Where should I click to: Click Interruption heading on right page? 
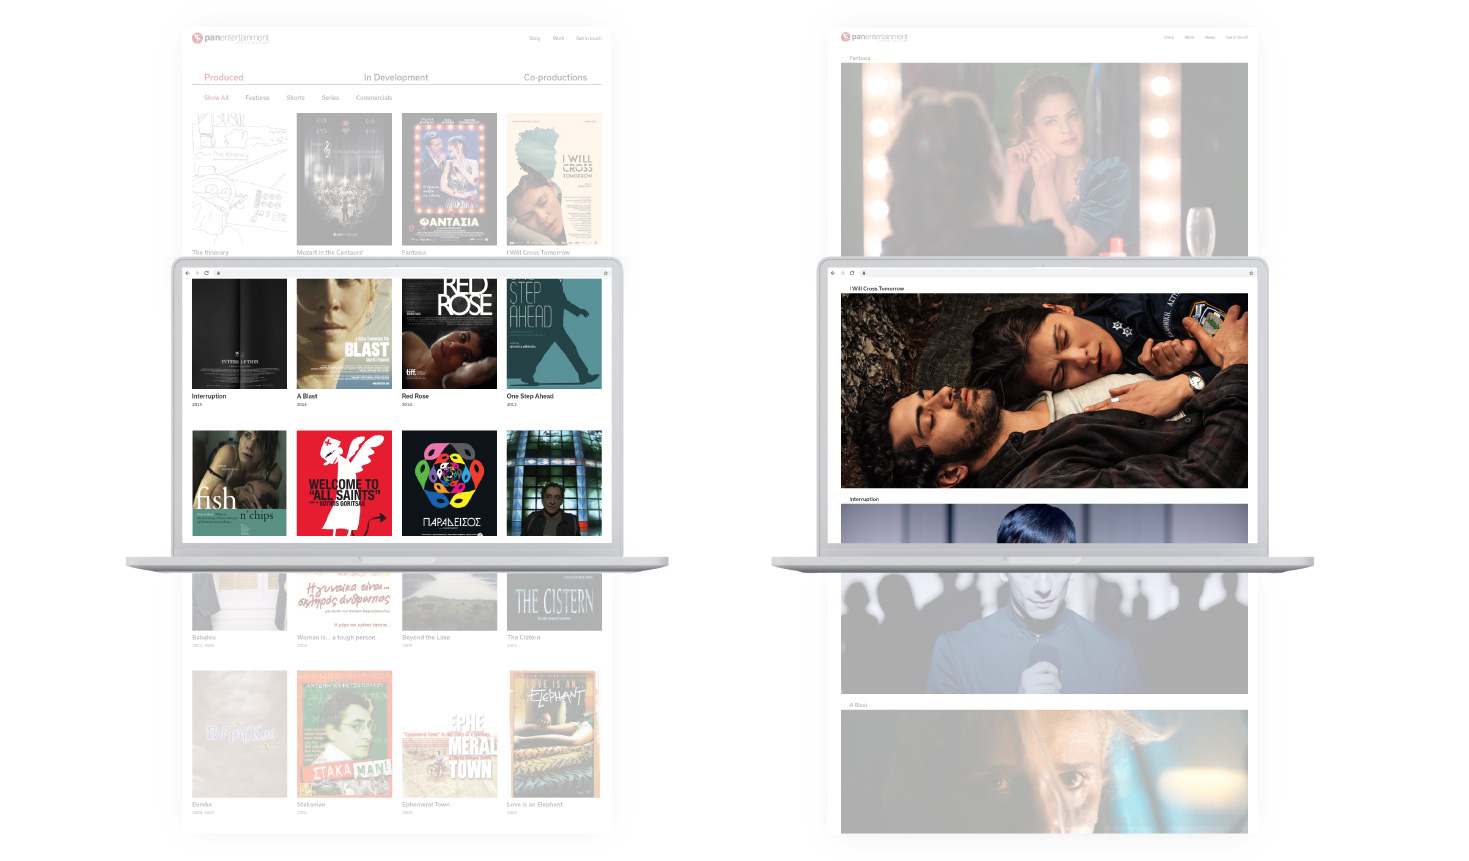pyautogui.click(x=864, y=499)
